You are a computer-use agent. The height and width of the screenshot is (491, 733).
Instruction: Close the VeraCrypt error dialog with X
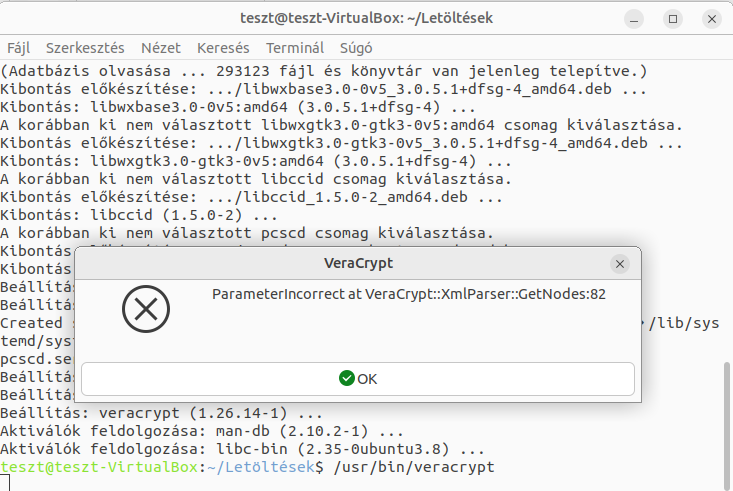tap(620, 264)
